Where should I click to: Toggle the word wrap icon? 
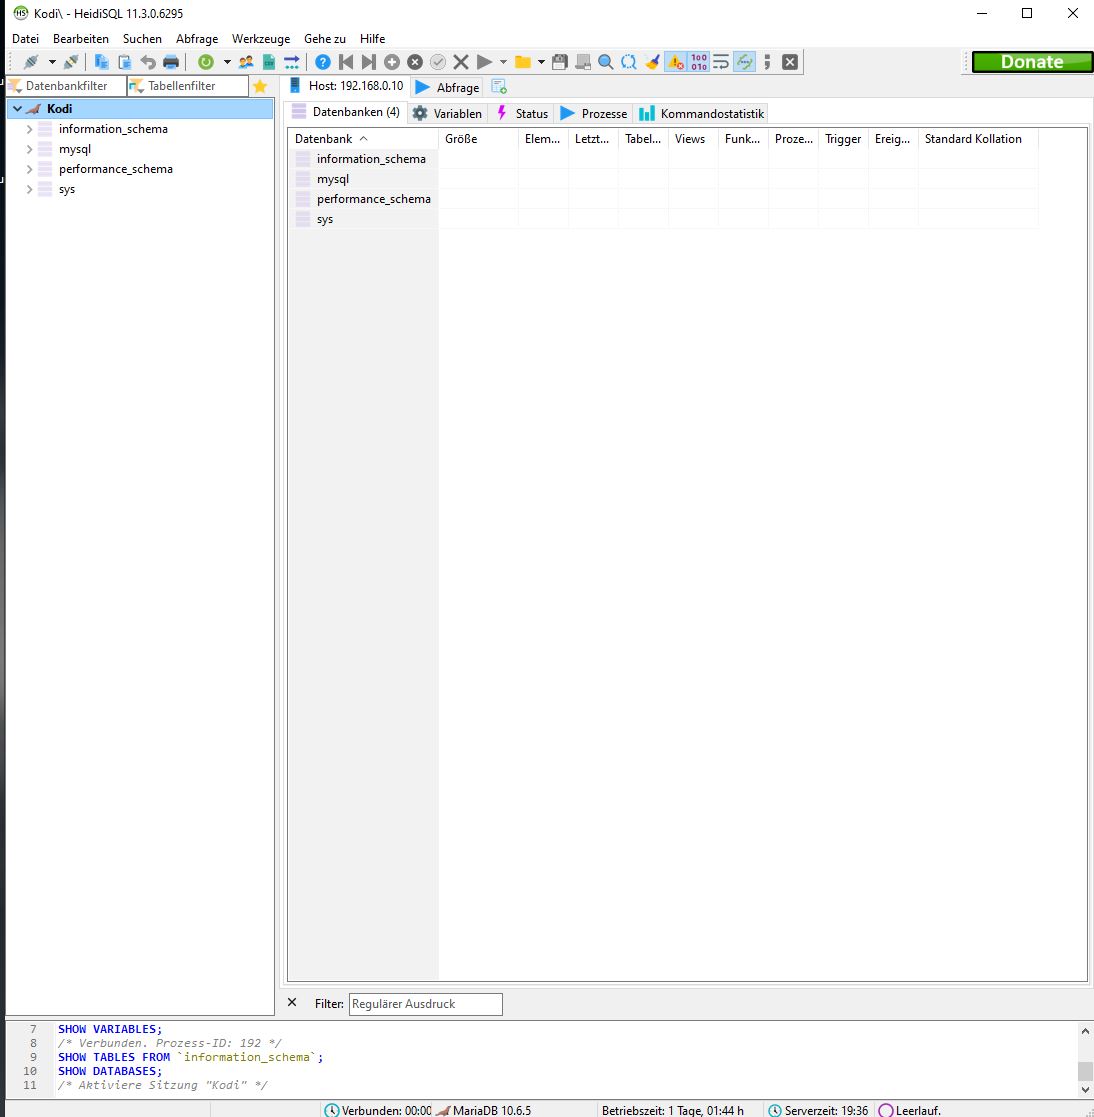pyautogui.click(x=721, y=62)
